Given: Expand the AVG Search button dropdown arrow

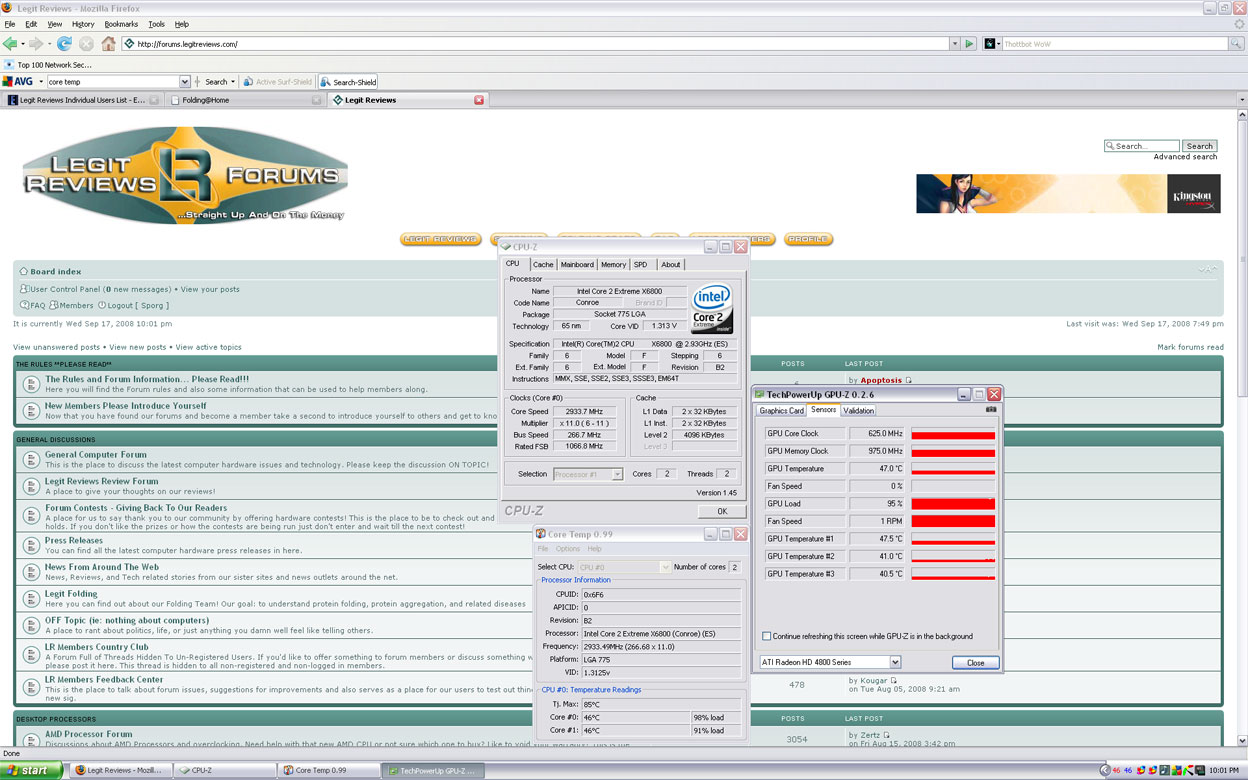Looking at the screenshot, I should (x=233, y=82).
